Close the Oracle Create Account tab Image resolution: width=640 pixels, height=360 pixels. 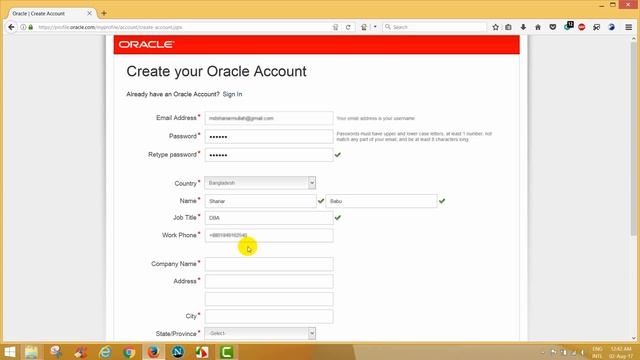pos(89,13)
